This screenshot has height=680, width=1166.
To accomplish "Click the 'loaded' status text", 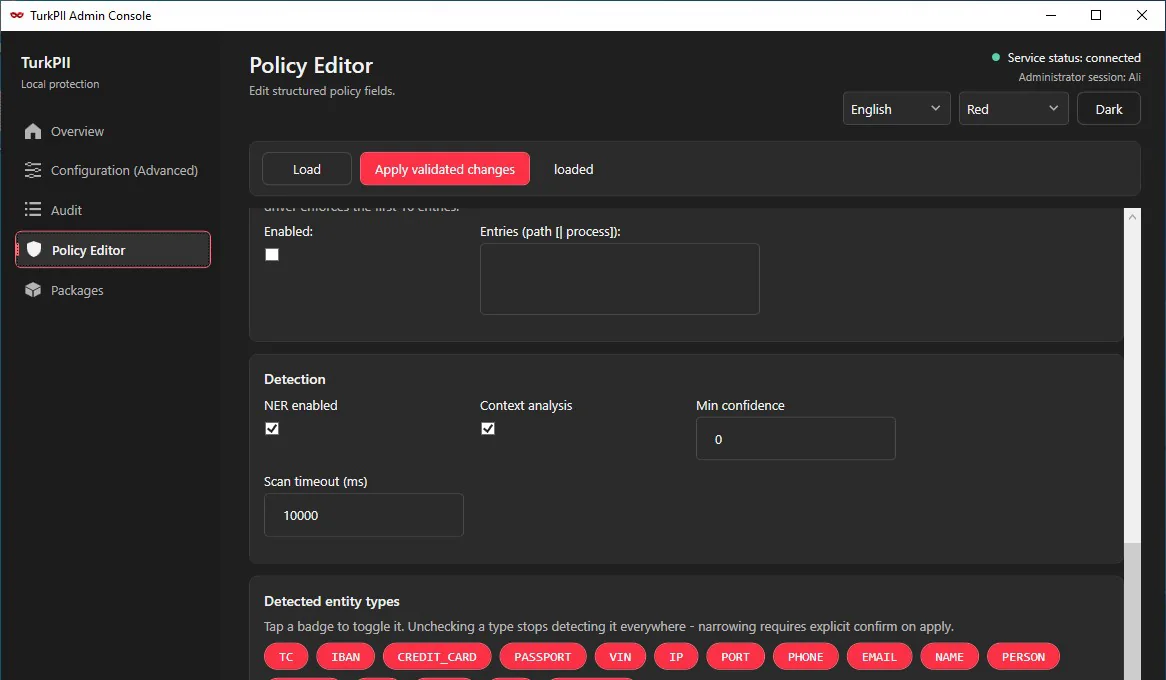I will (573, 170).
